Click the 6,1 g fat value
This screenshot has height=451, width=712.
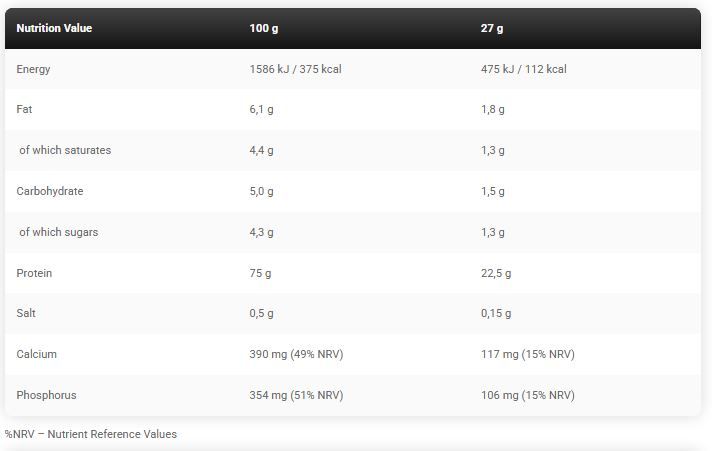[261, 110]
